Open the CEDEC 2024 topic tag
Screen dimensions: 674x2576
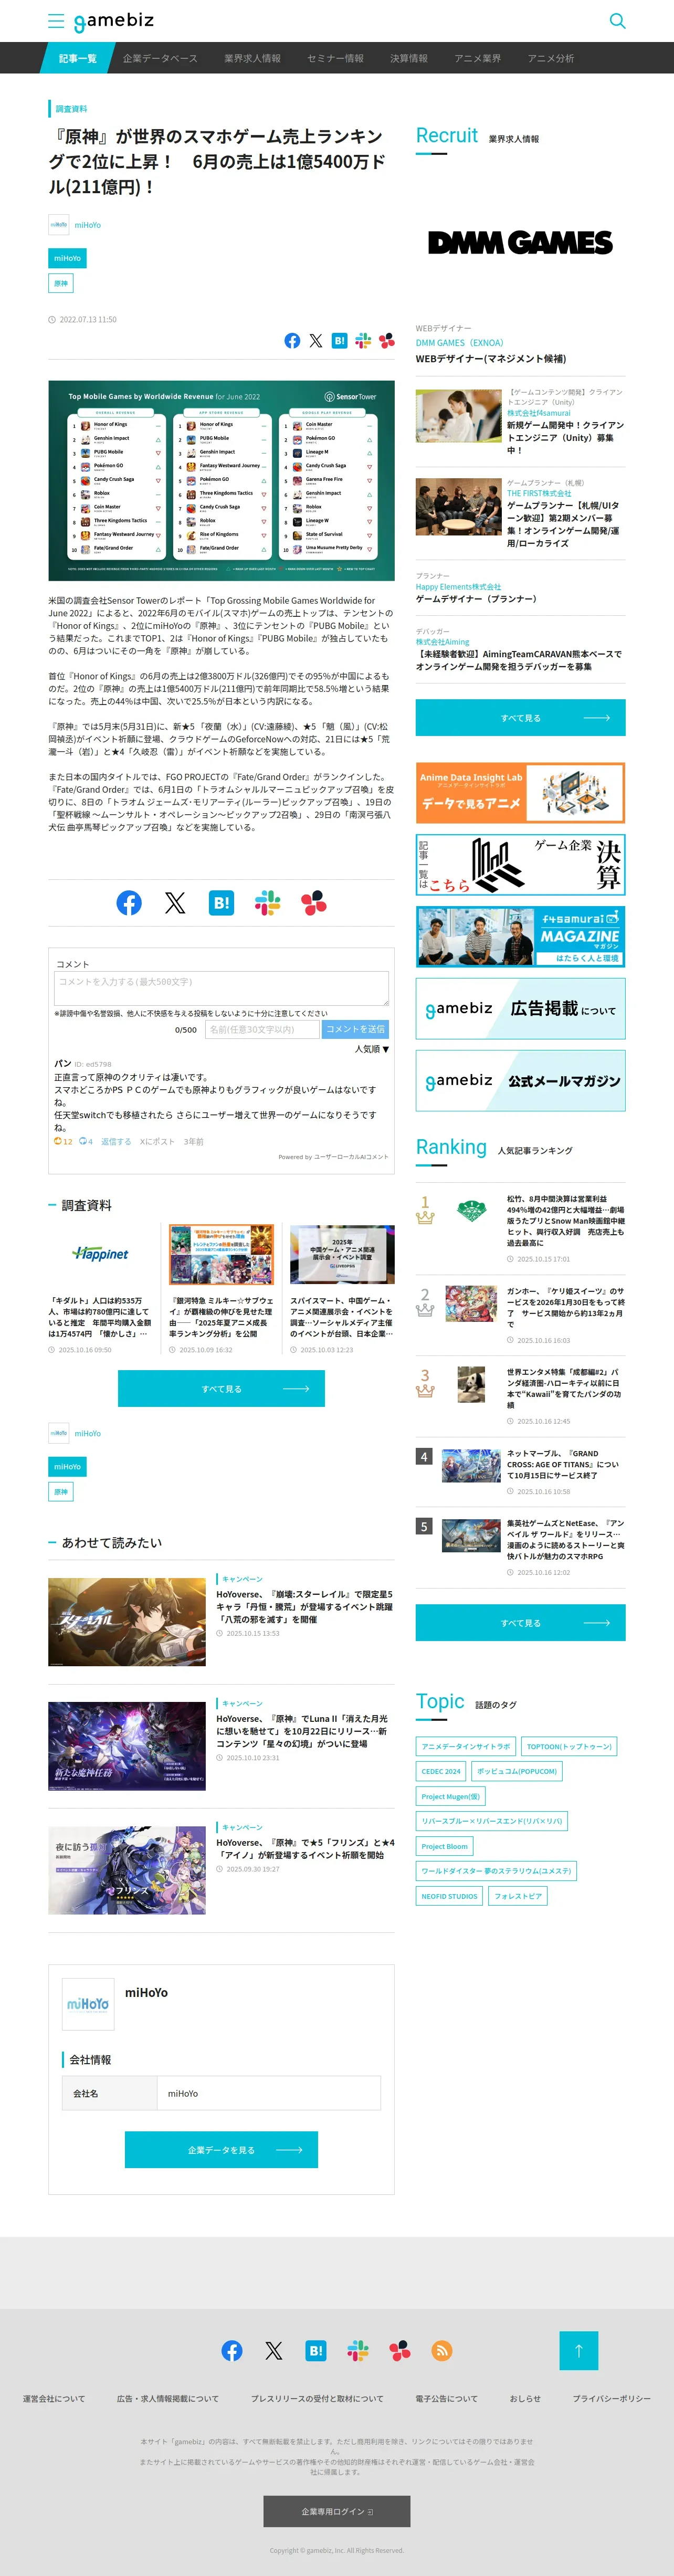[x=441, y=1771]
